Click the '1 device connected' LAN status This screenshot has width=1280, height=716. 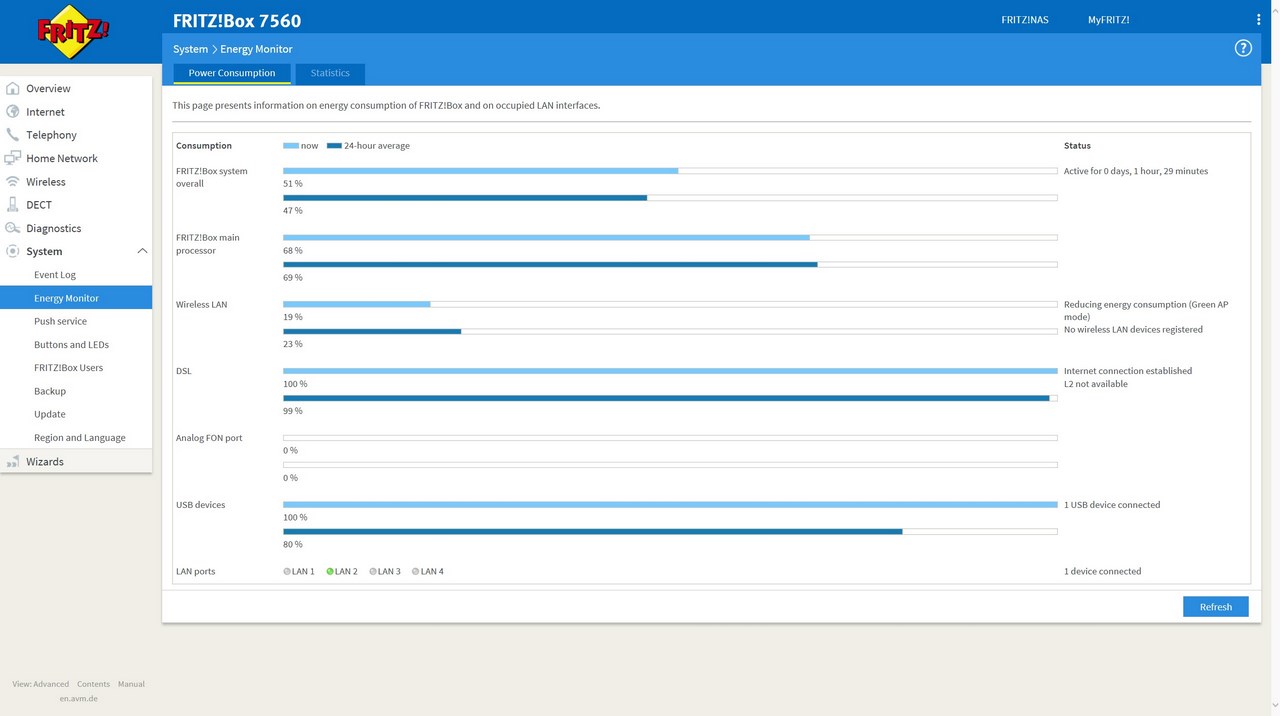1102,572
